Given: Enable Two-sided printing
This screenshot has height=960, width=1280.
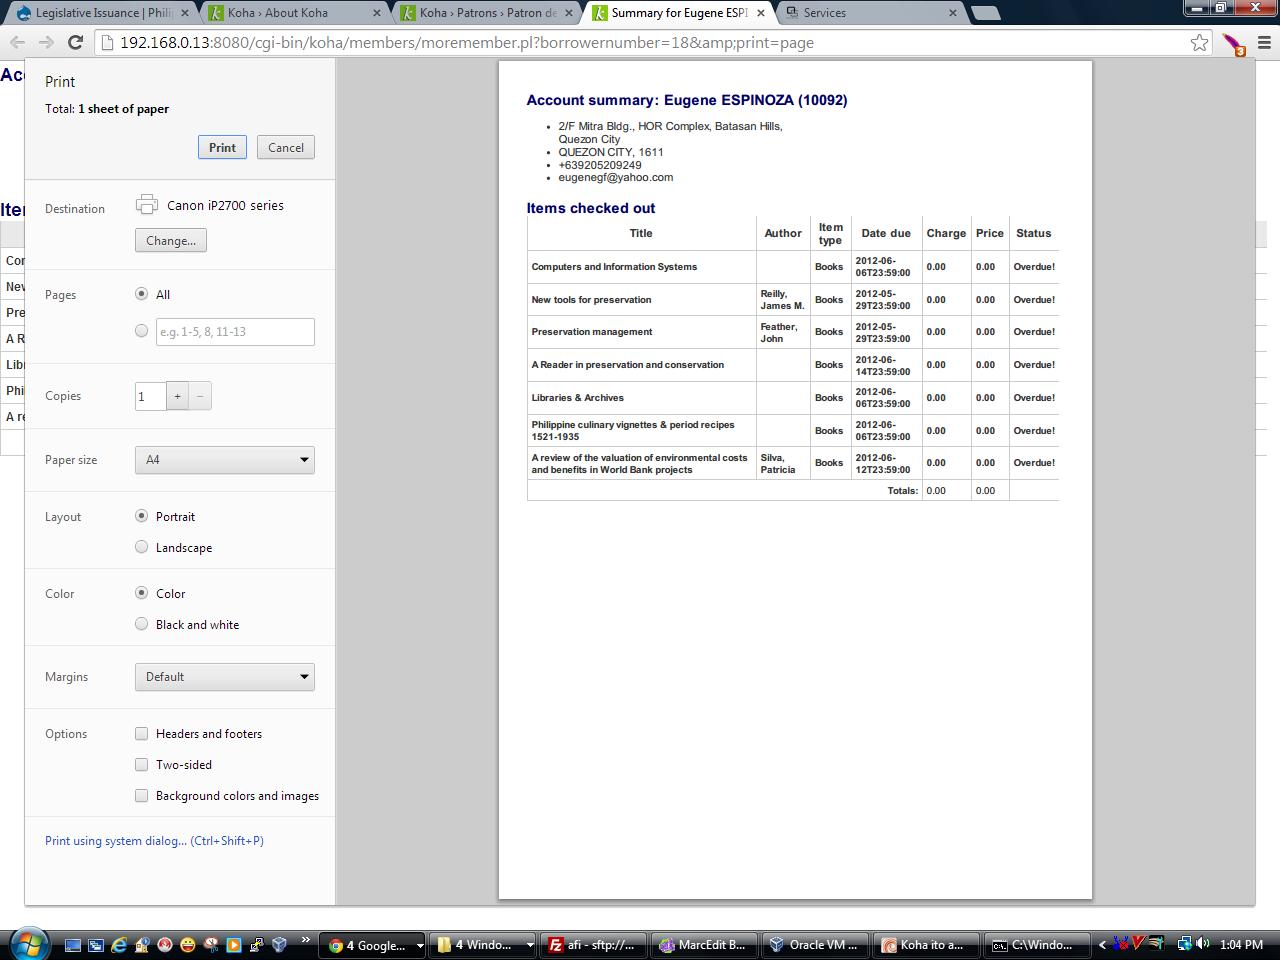Looking at the screenshot, I should coord(142,764).
